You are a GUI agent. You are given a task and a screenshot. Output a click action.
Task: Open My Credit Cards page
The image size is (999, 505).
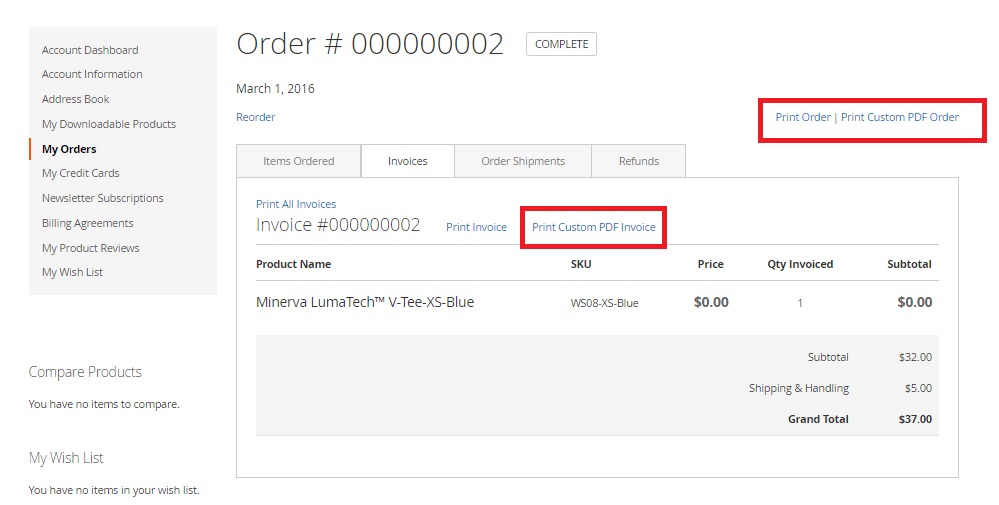81,173
